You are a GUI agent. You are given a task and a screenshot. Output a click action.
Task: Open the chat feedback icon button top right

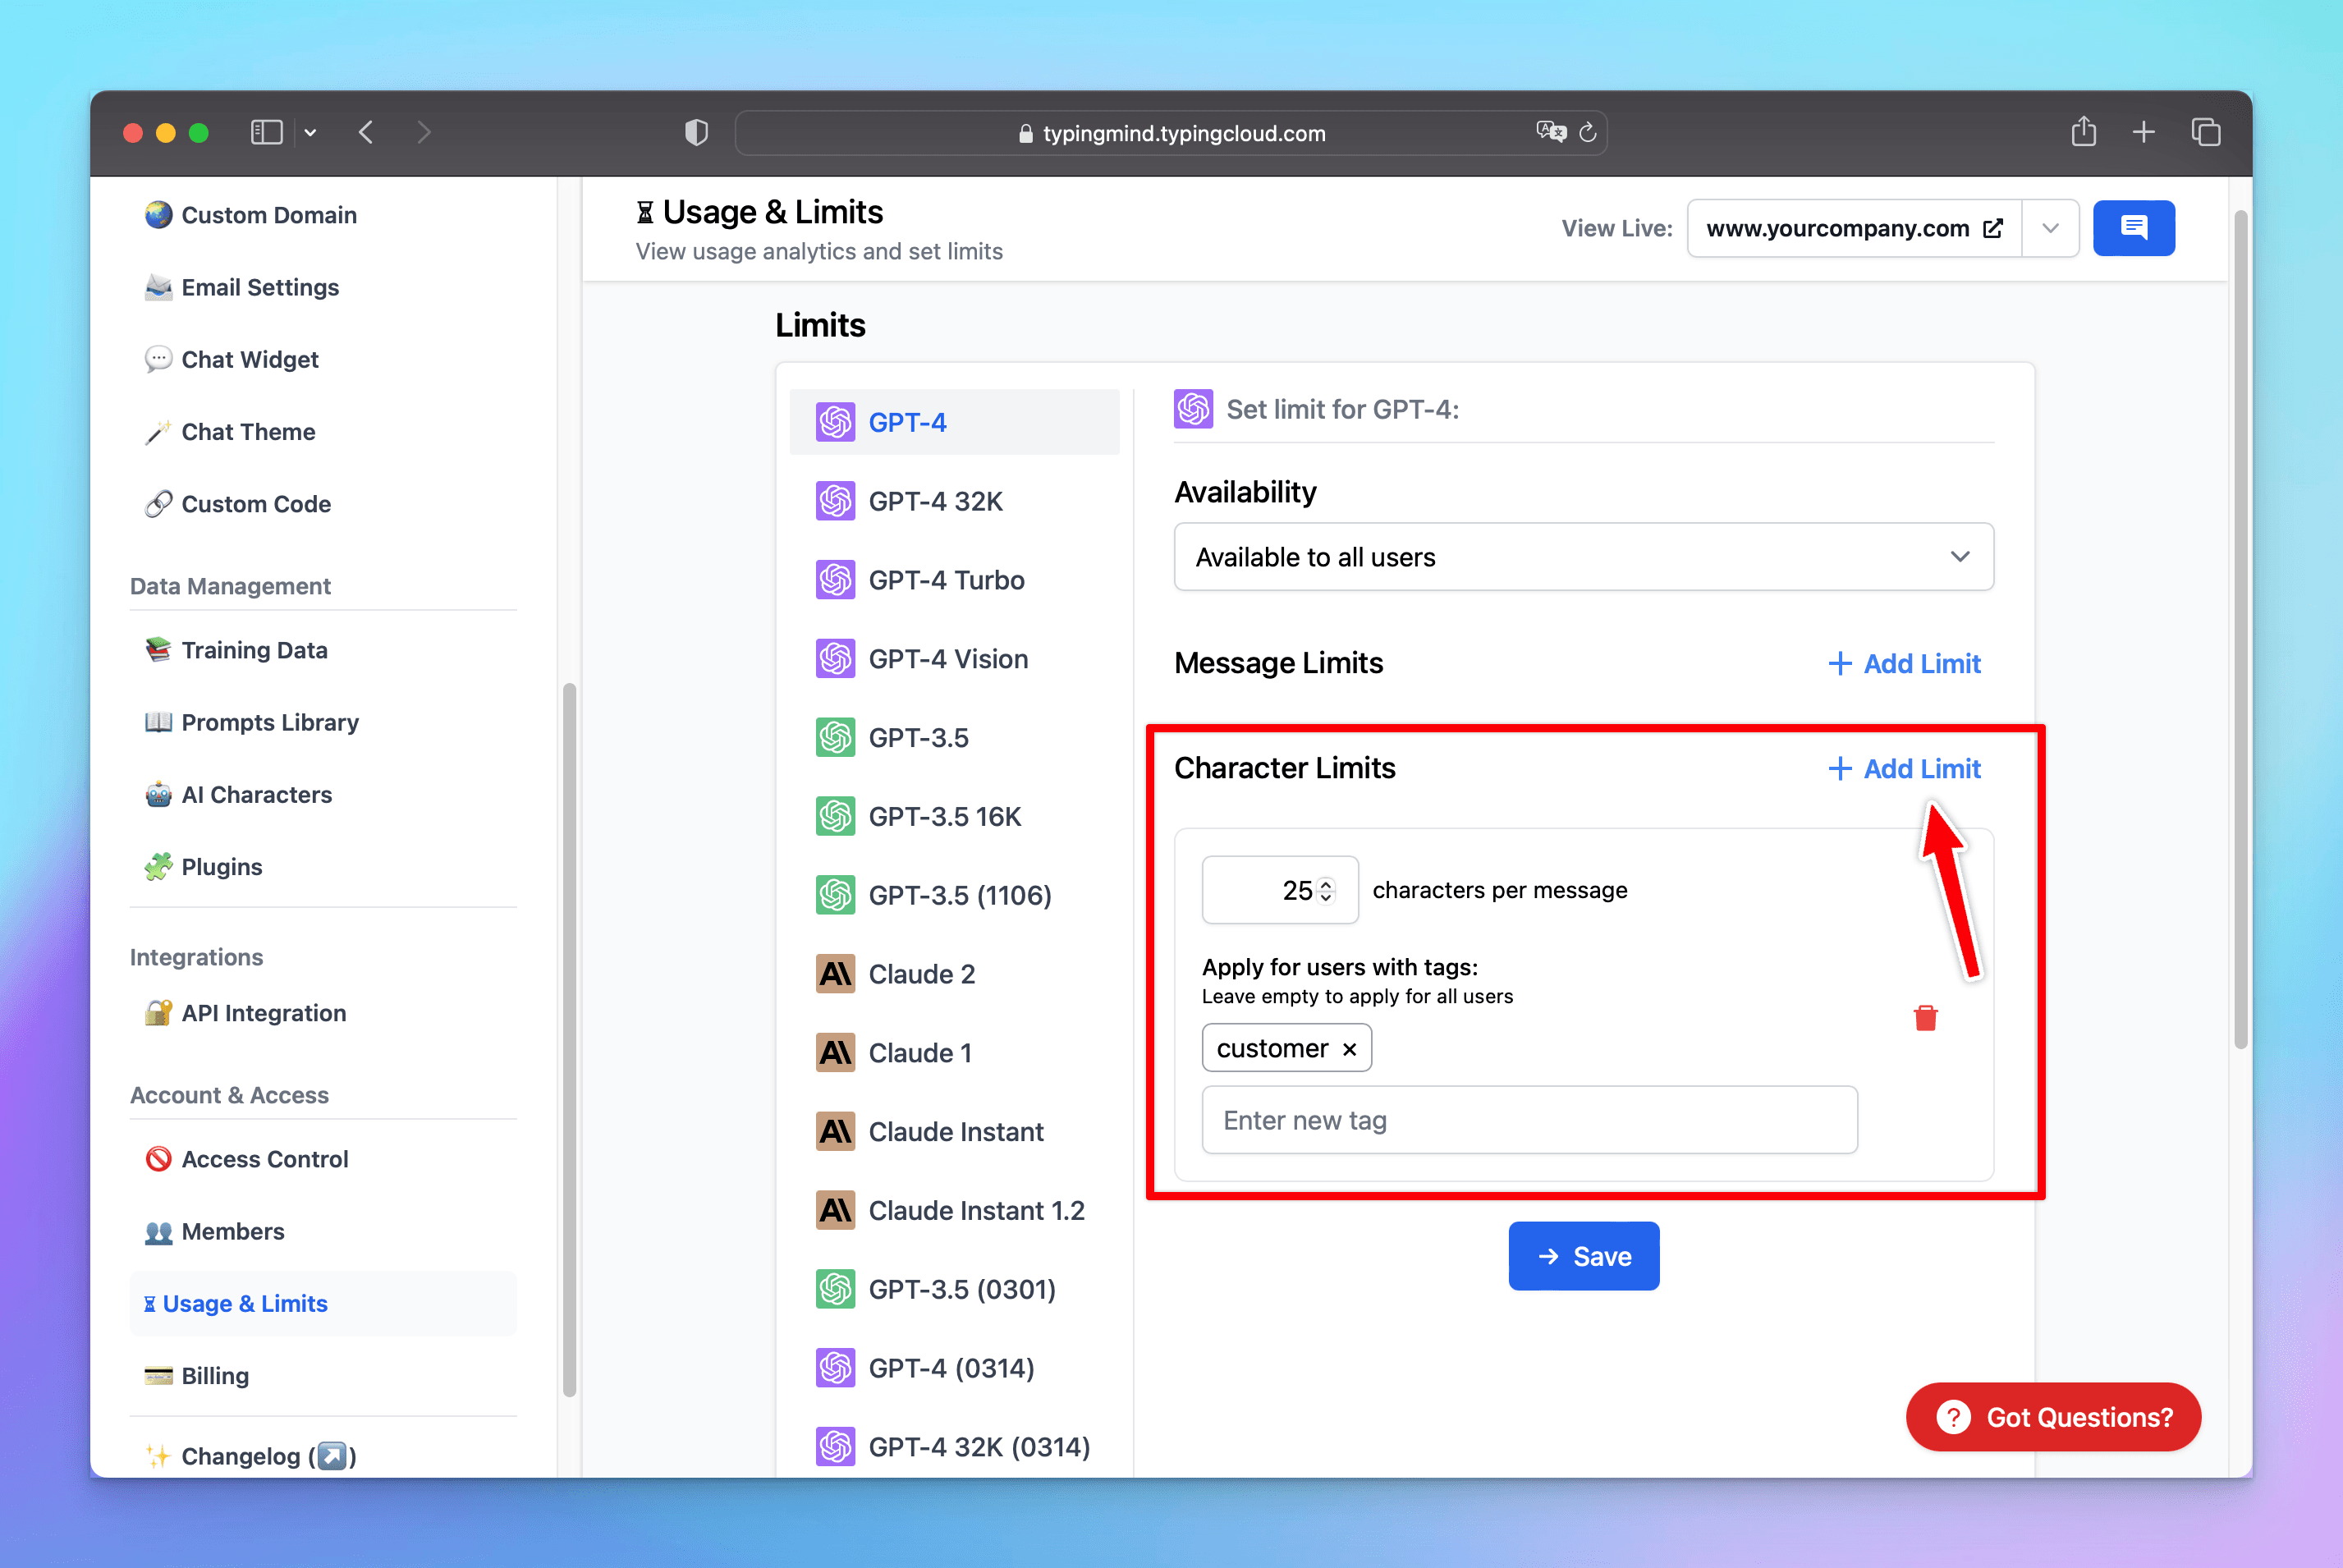(x=2134, y=228)
